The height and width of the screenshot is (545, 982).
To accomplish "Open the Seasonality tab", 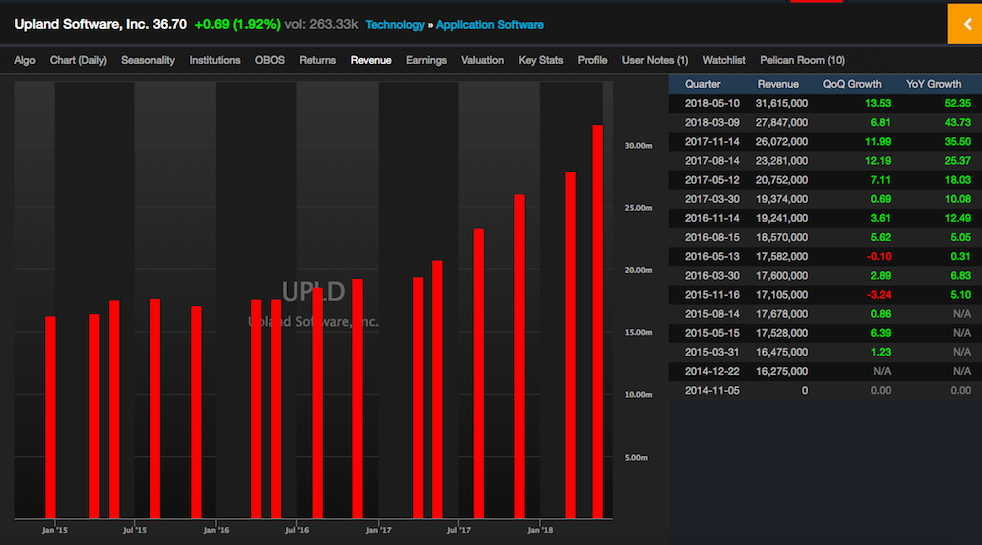I will tap(148, 60).
